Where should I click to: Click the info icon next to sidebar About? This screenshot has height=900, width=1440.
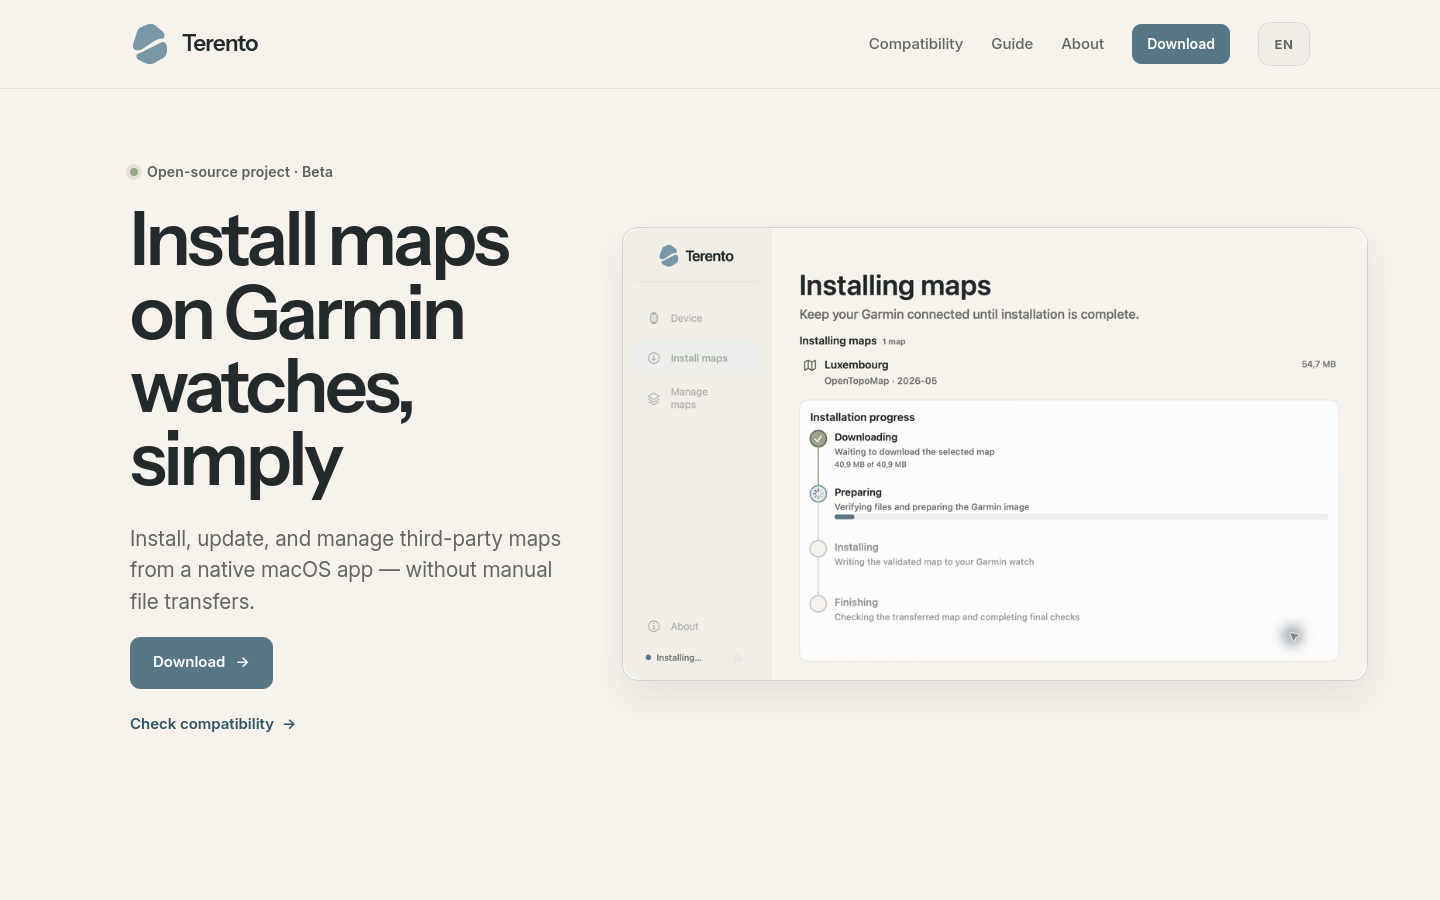[x=654, y=627]
